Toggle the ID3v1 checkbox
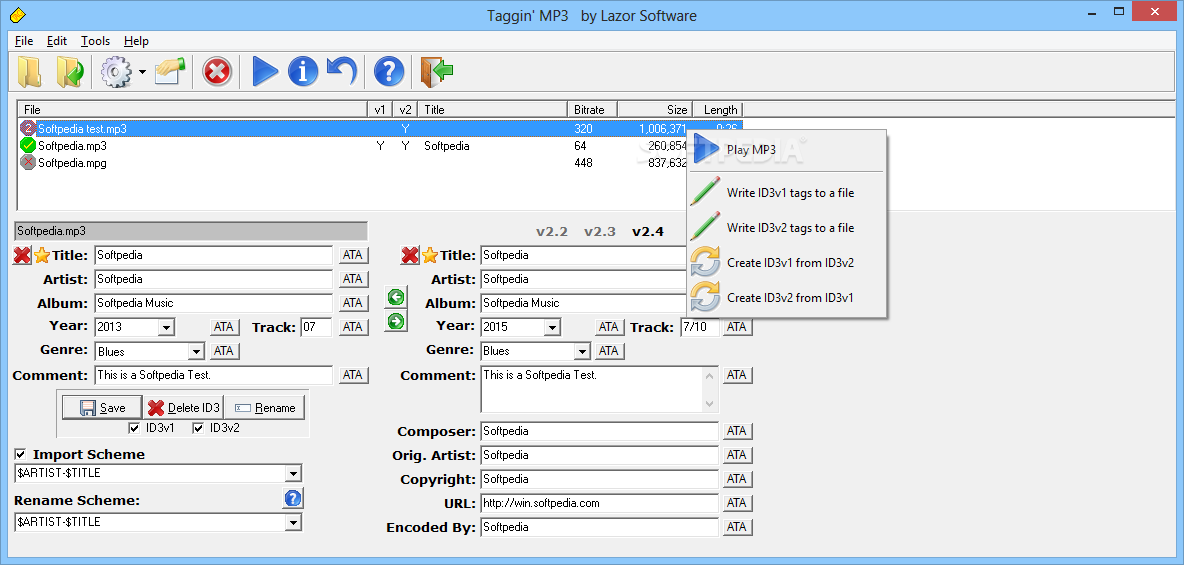This screenshot has width=1184, height=565. 134,428
